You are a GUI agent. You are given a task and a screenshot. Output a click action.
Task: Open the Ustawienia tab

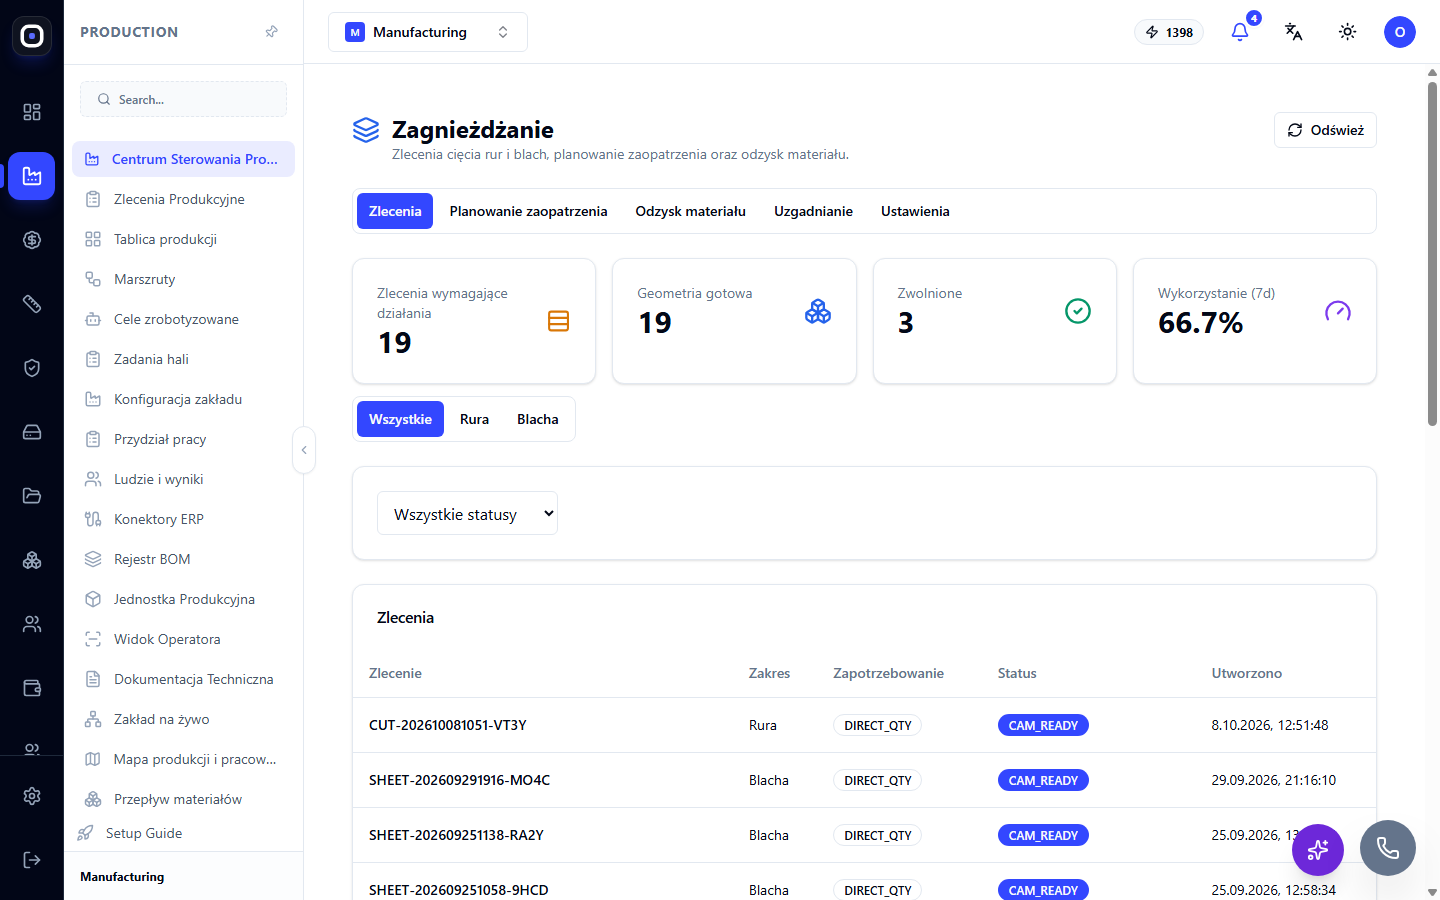[x=915, y=211]
